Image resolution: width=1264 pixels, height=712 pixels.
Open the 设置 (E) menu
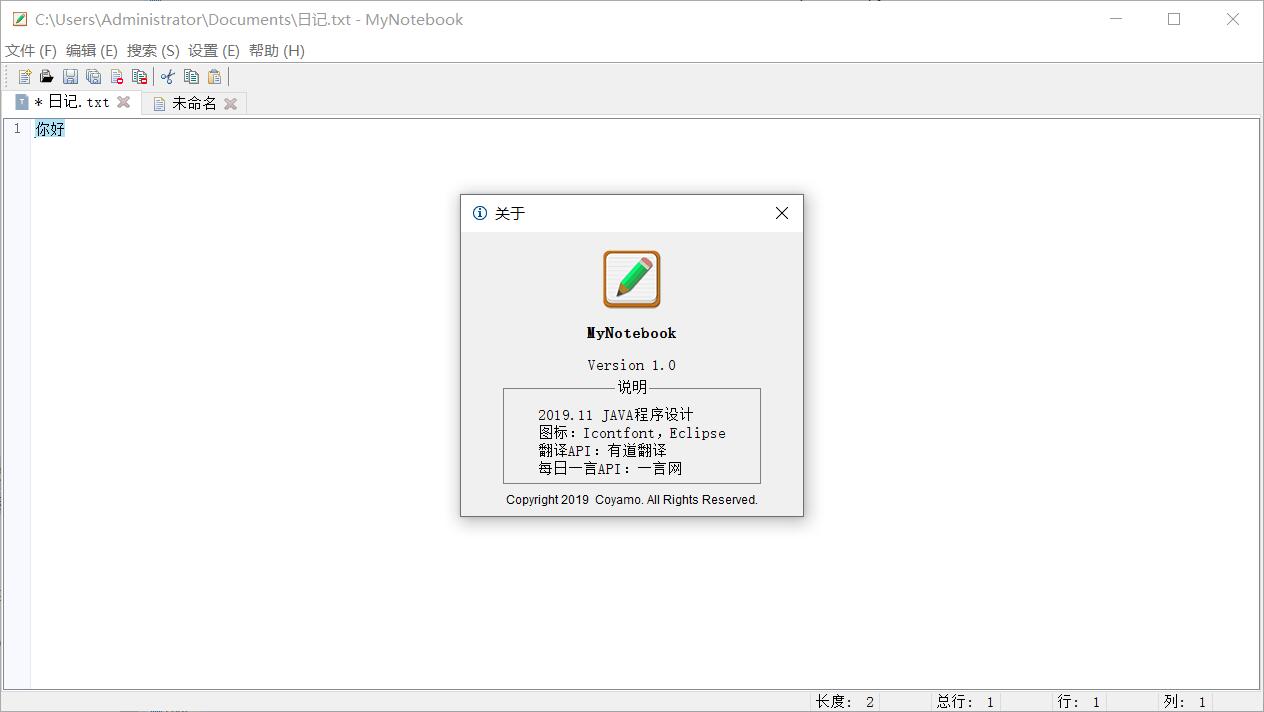click(x=214, y=50)
